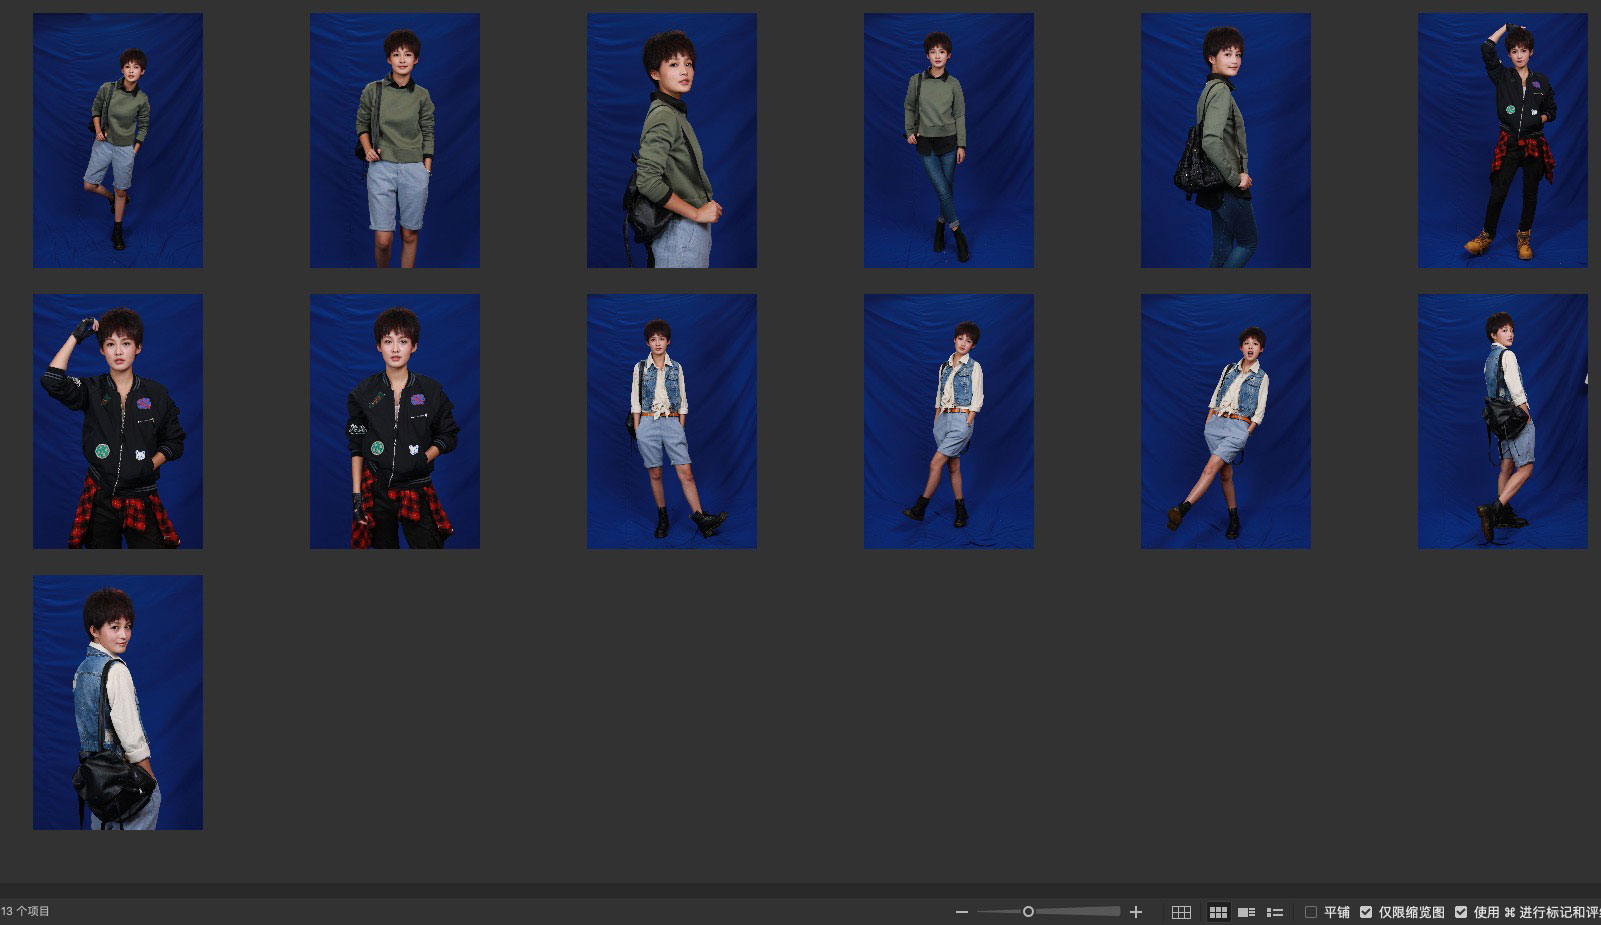Select the denim vest photo with crossed legs
The height and width of the screenshot is (925, 1601).
click(949, 421)
